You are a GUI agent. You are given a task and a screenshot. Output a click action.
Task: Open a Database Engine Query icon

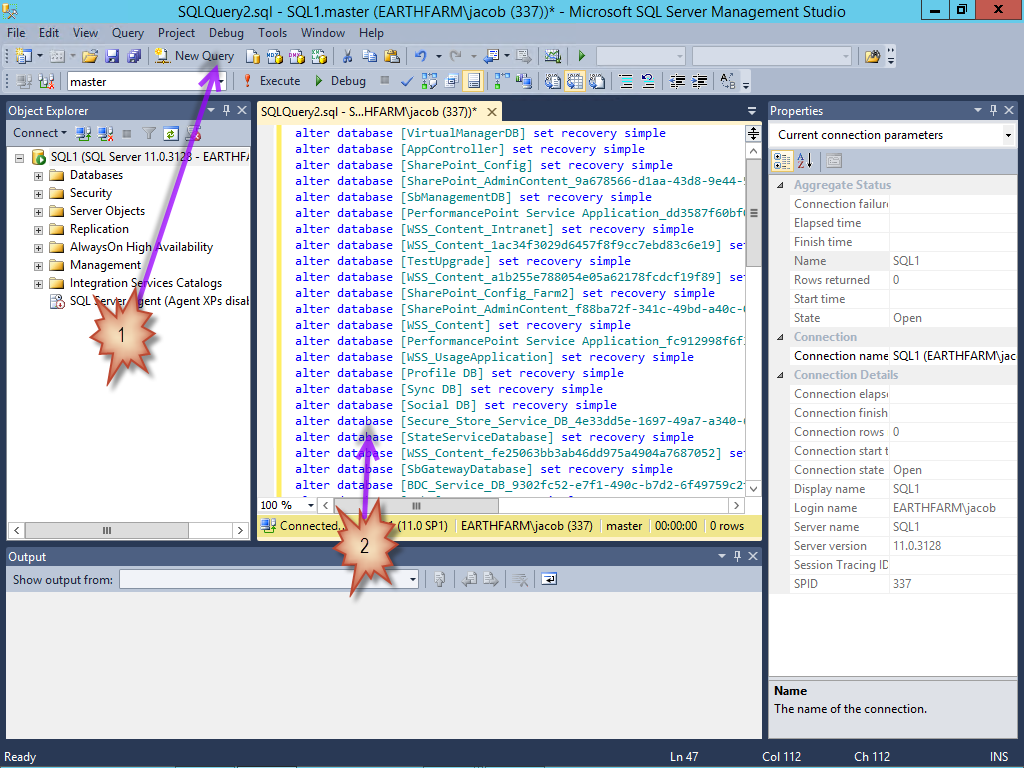click(252, 57)
